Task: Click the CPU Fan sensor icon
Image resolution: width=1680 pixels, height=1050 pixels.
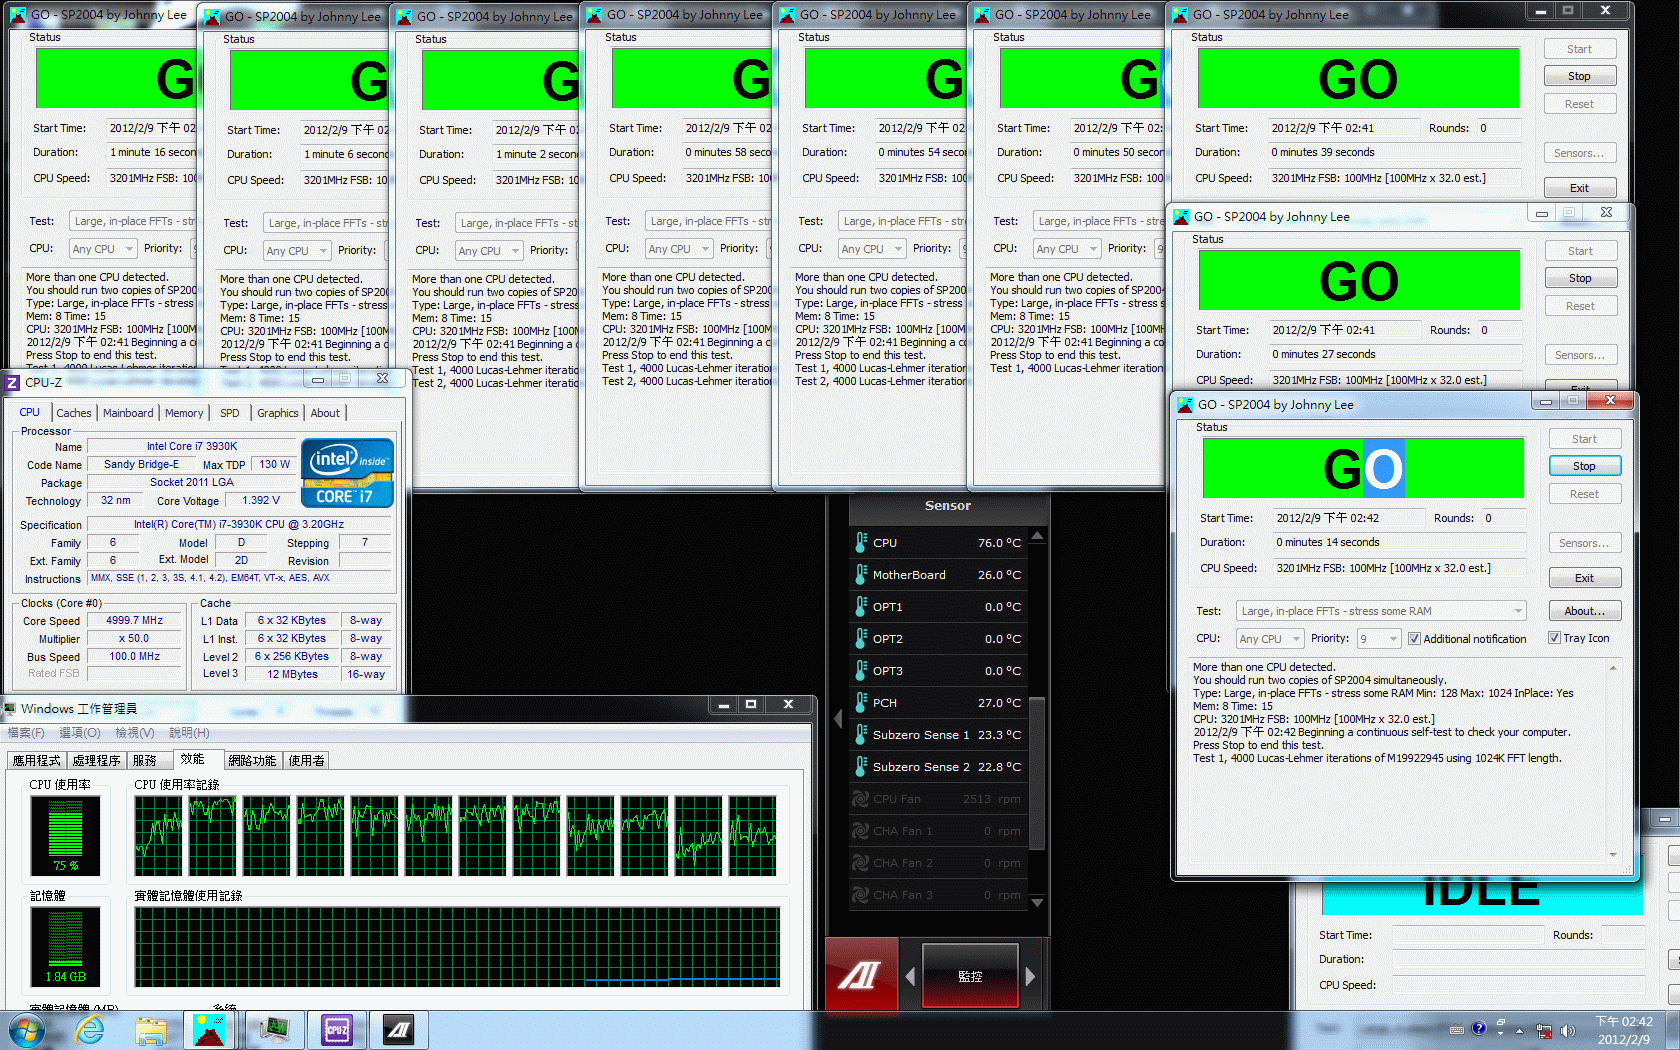Action: coord(860,799)
